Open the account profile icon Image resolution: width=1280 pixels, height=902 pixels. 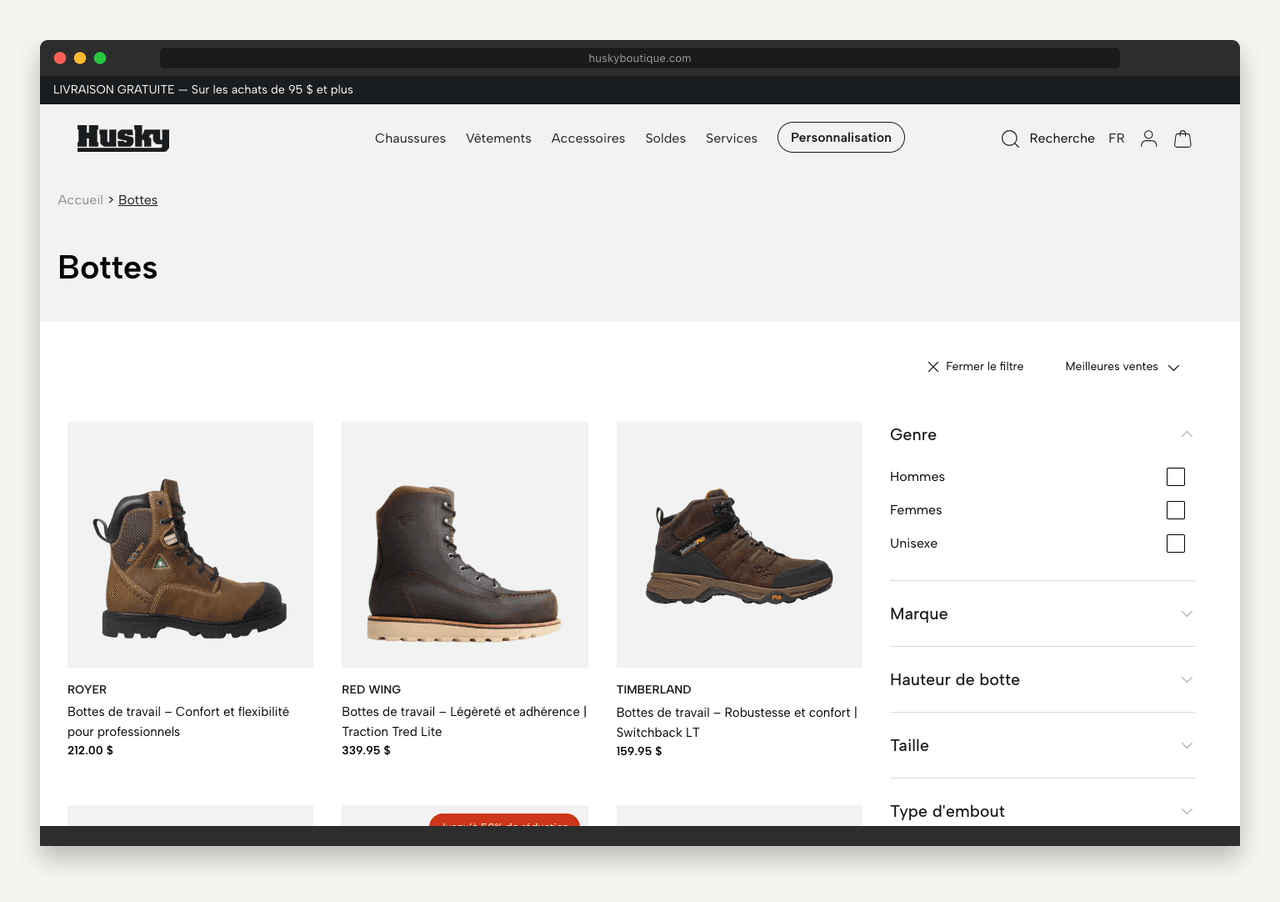1148,139
